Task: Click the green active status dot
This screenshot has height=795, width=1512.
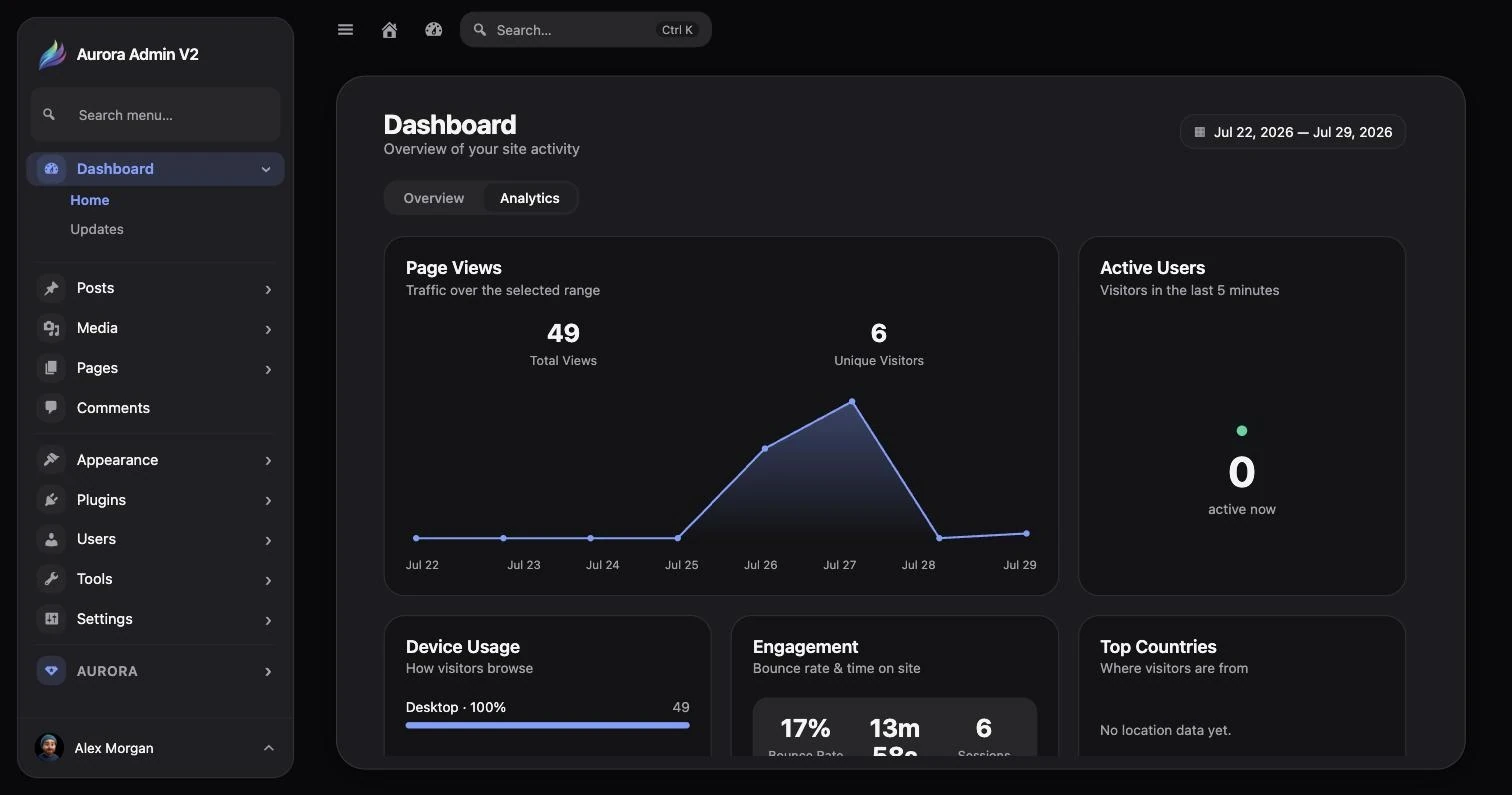Action: click(x=1242, y=431)
